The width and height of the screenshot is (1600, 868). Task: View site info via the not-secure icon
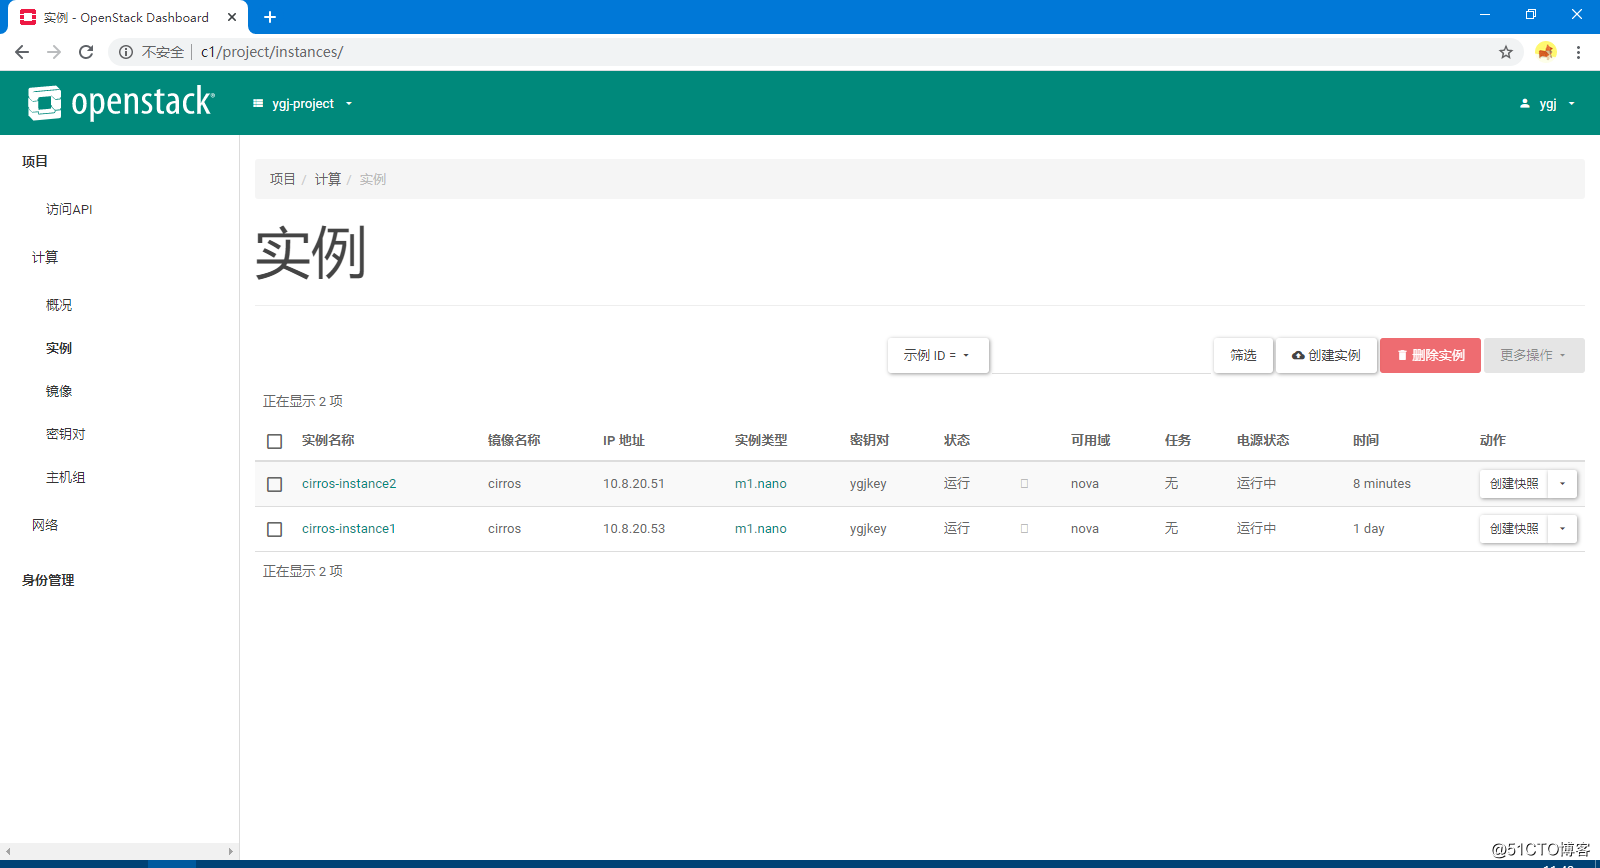126,52
